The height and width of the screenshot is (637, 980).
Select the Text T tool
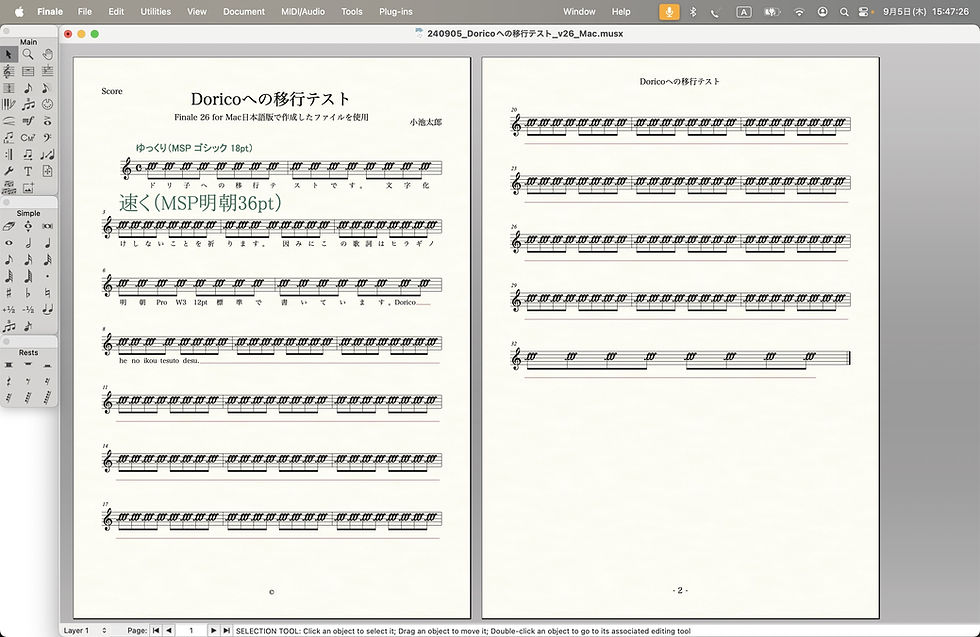coord(28,171)
